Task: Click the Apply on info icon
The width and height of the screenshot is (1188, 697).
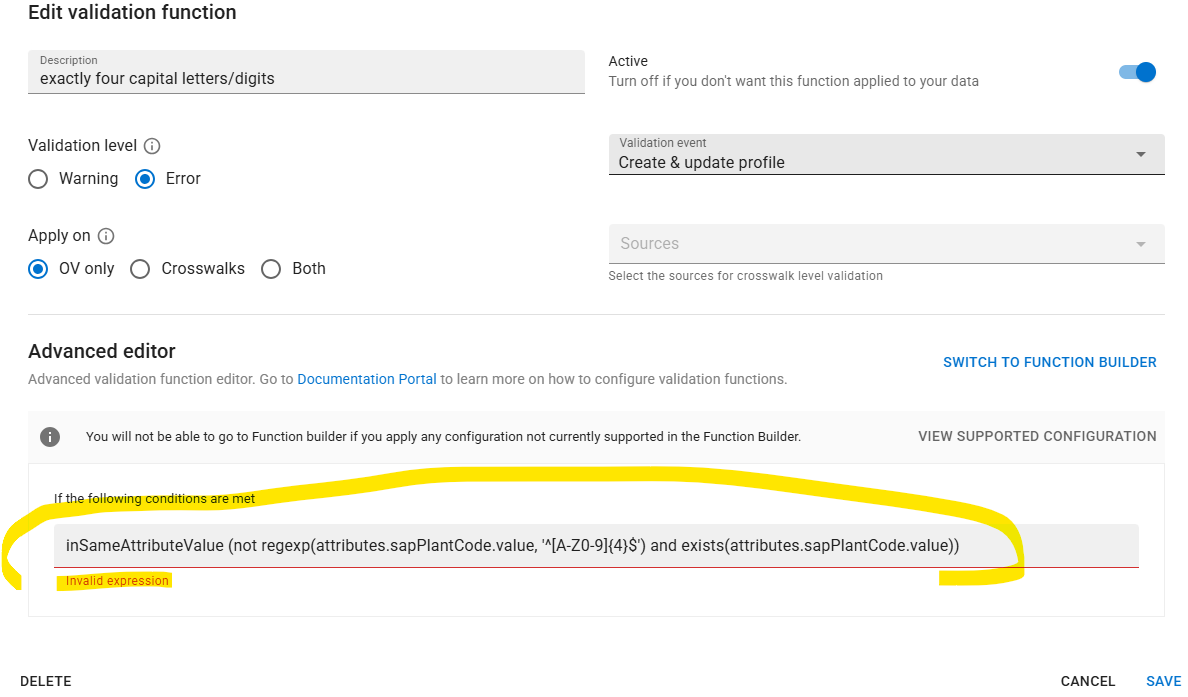Action: click(106, 236)
